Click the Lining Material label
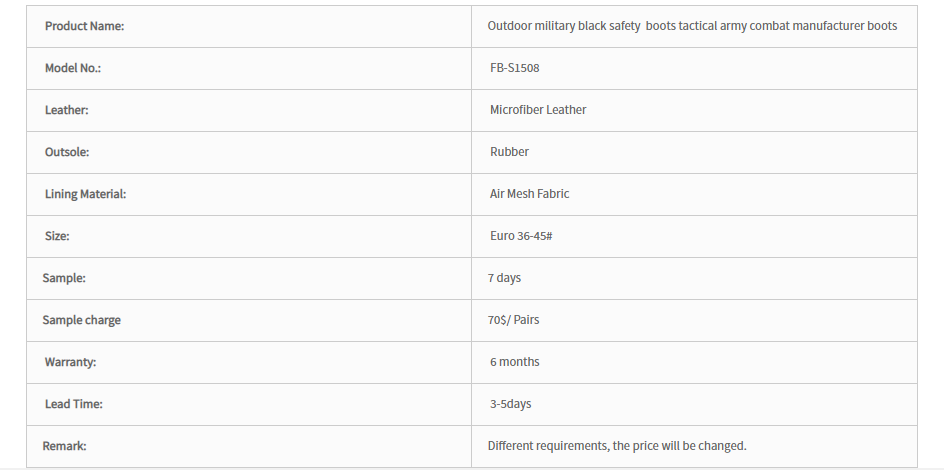 pyautogui.click(x=85, y=194)
